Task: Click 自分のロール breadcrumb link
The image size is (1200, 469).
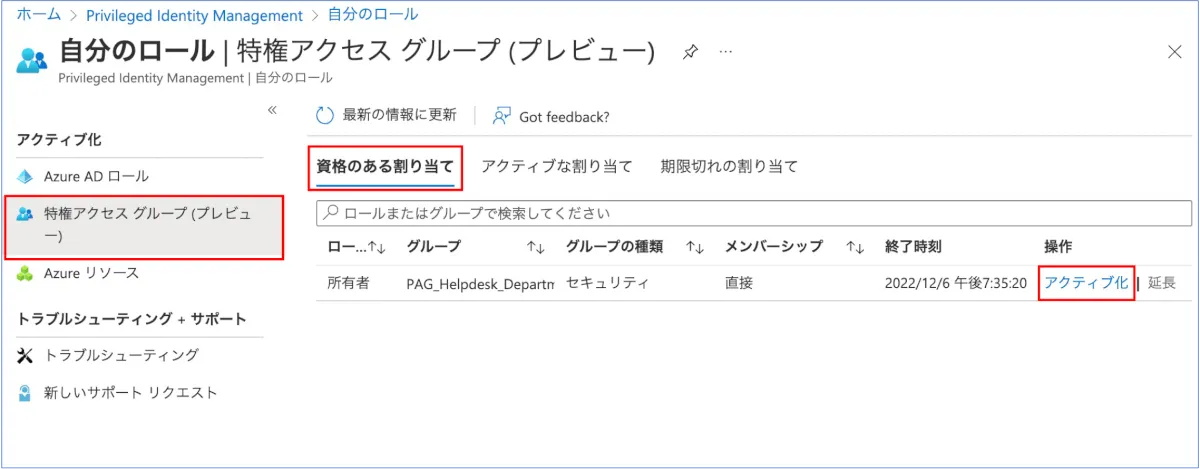Action: (374, 15)
